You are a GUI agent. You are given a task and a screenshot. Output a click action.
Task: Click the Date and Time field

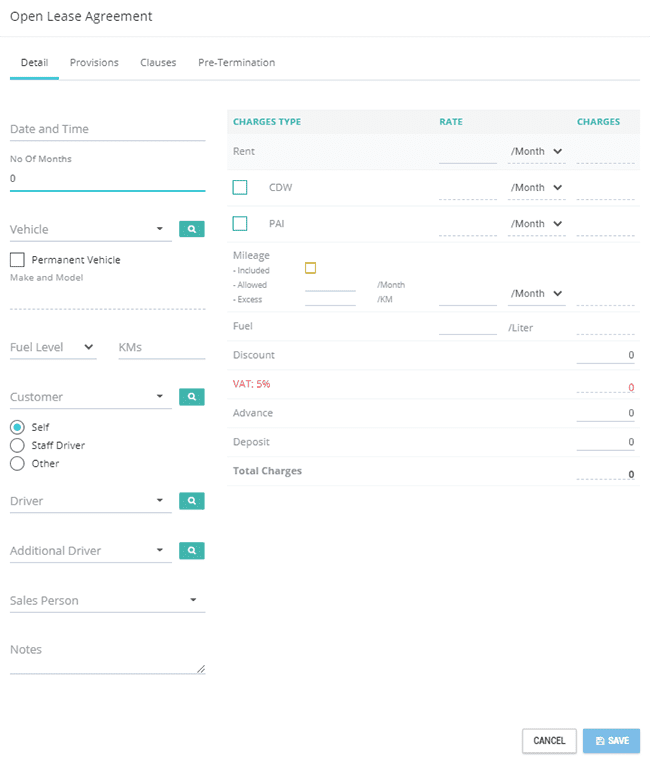(108, 129)
